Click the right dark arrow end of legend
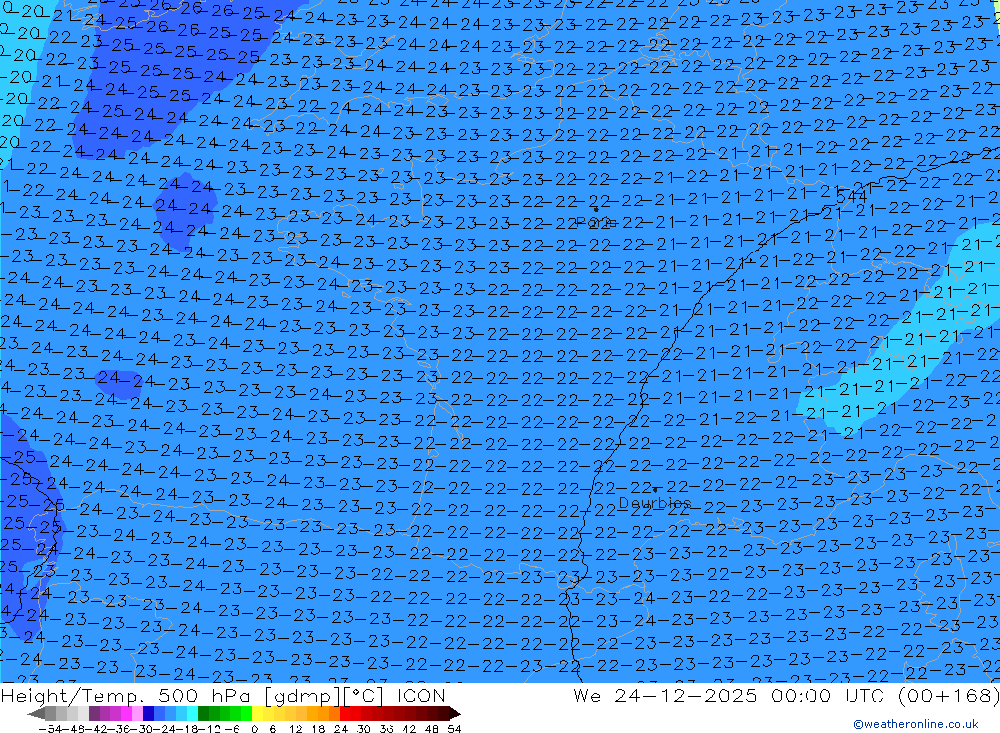1000x733 pixels. click(x=454, y=713)
